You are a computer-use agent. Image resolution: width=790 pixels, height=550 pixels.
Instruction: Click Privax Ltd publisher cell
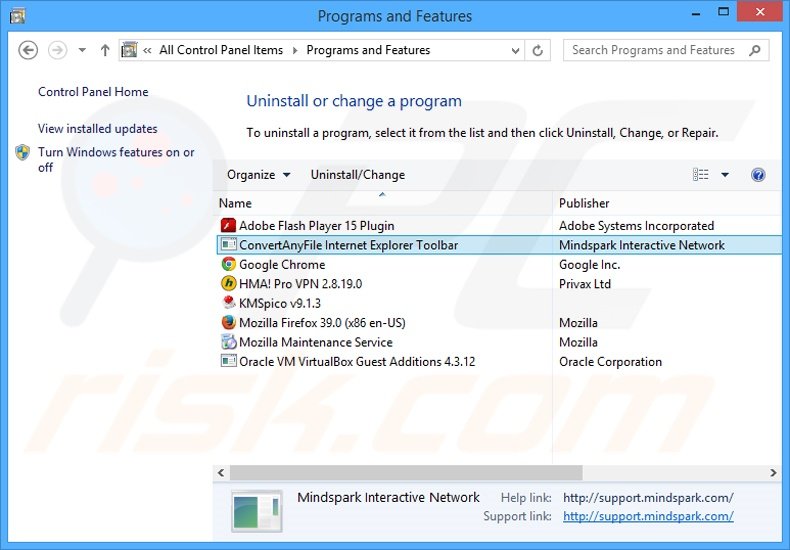[585, 284]
